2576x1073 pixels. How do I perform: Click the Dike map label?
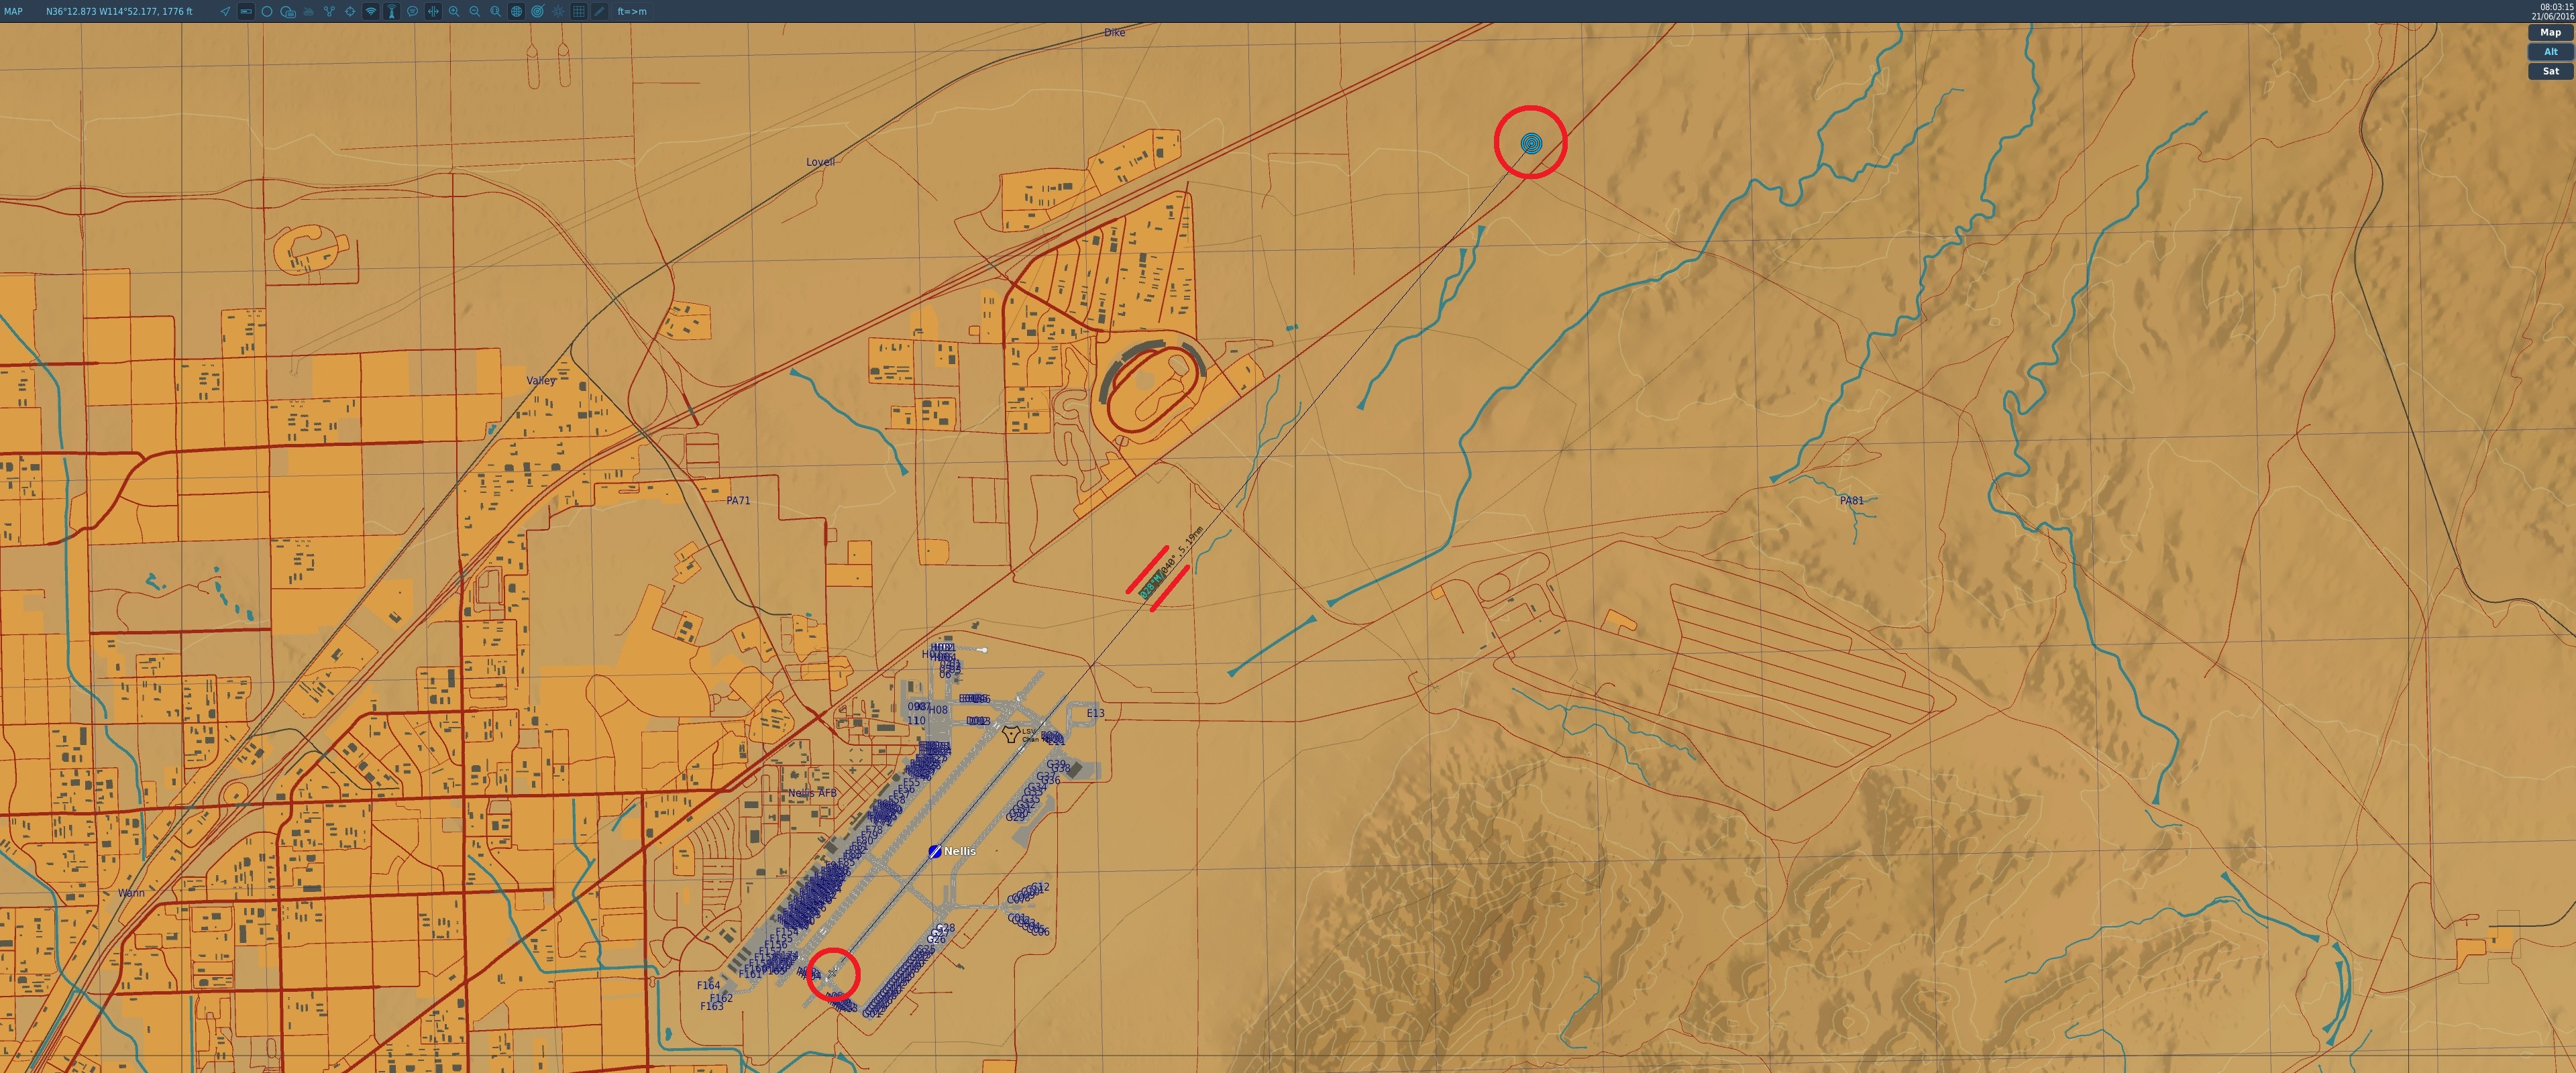pos(1114,32)
